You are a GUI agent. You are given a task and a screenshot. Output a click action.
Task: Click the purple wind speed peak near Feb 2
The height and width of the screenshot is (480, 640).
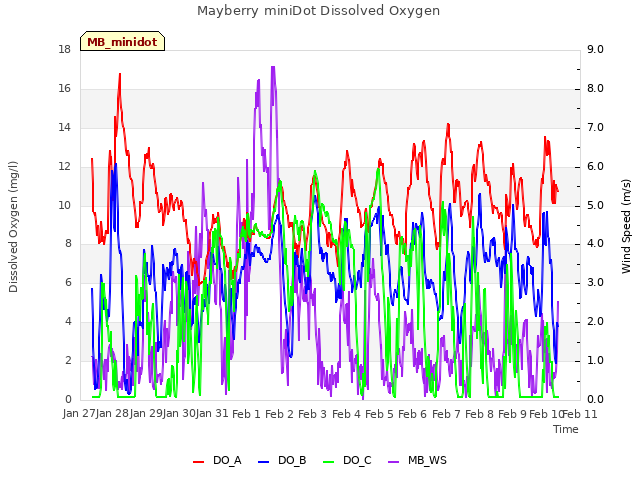(273, 67)
